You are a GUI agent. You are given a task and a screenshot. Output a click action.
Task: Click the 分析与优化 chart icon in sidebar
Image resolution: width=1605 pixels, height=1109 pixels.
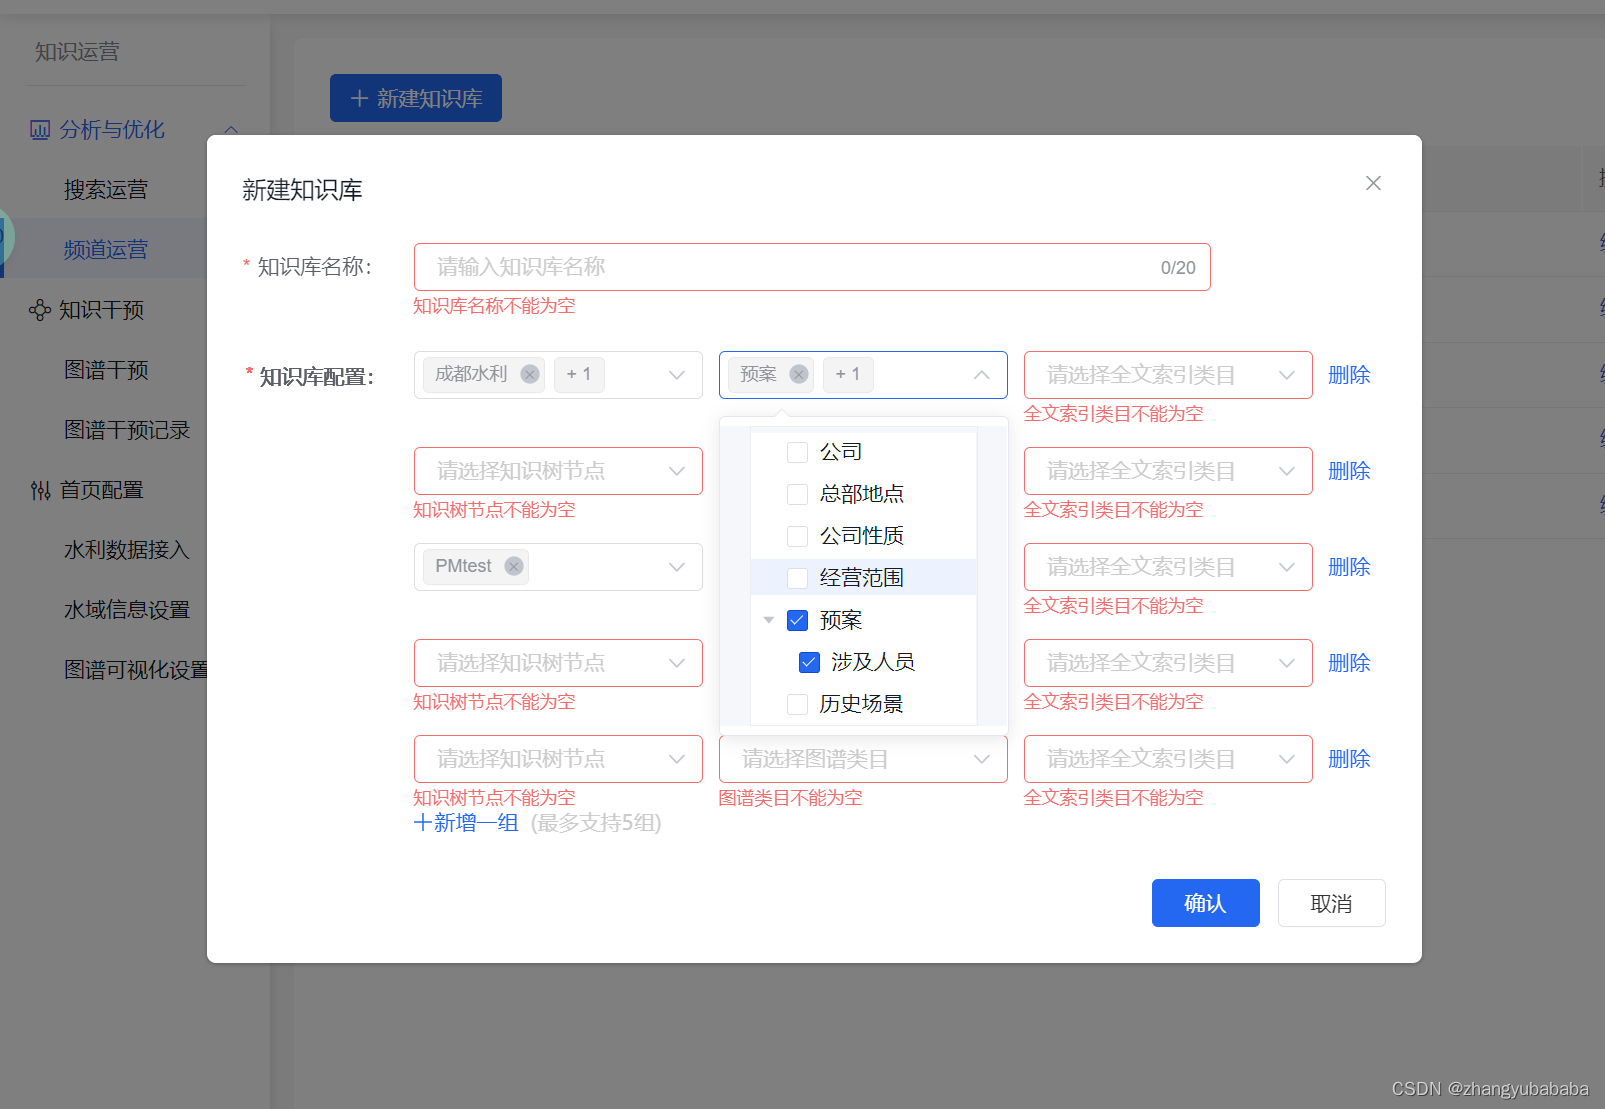pos(40,130)
